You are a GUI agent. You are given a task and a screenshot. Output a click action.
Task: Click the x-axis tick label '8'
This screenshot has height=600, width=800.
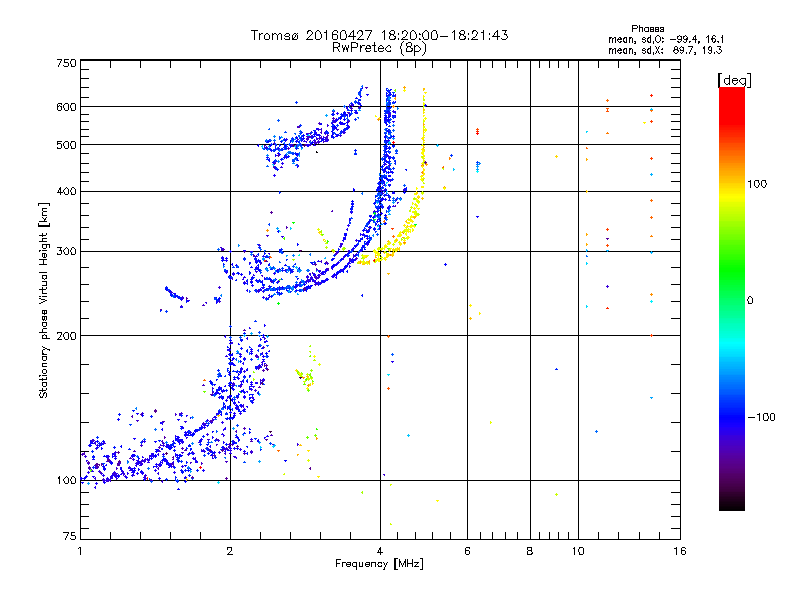(530, 551)
